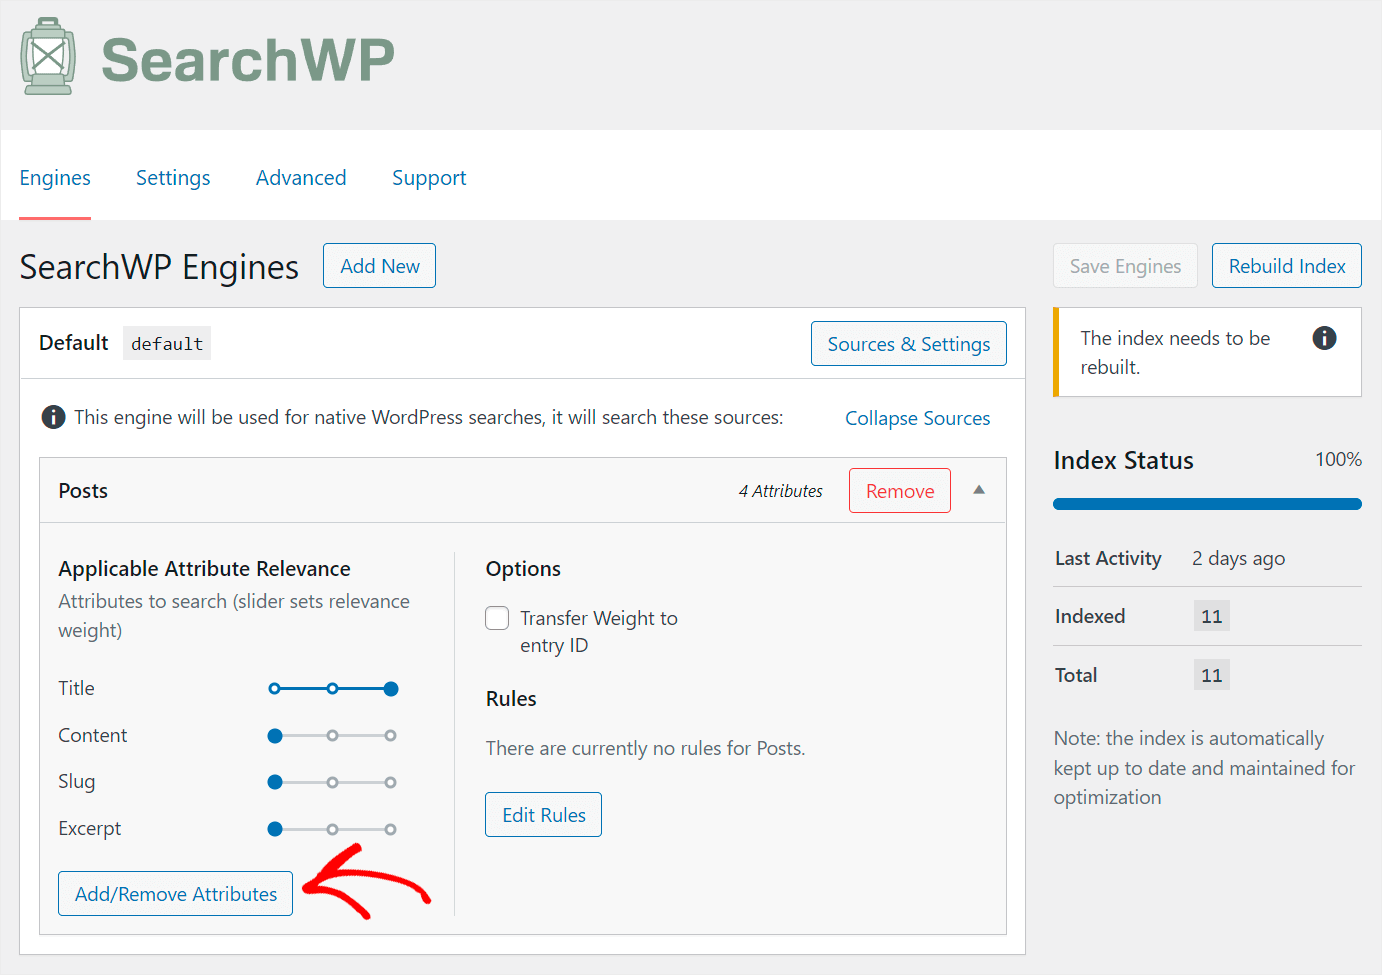
Task: Set Excerpt slider to highest stop
Action: tap(391, 829)
